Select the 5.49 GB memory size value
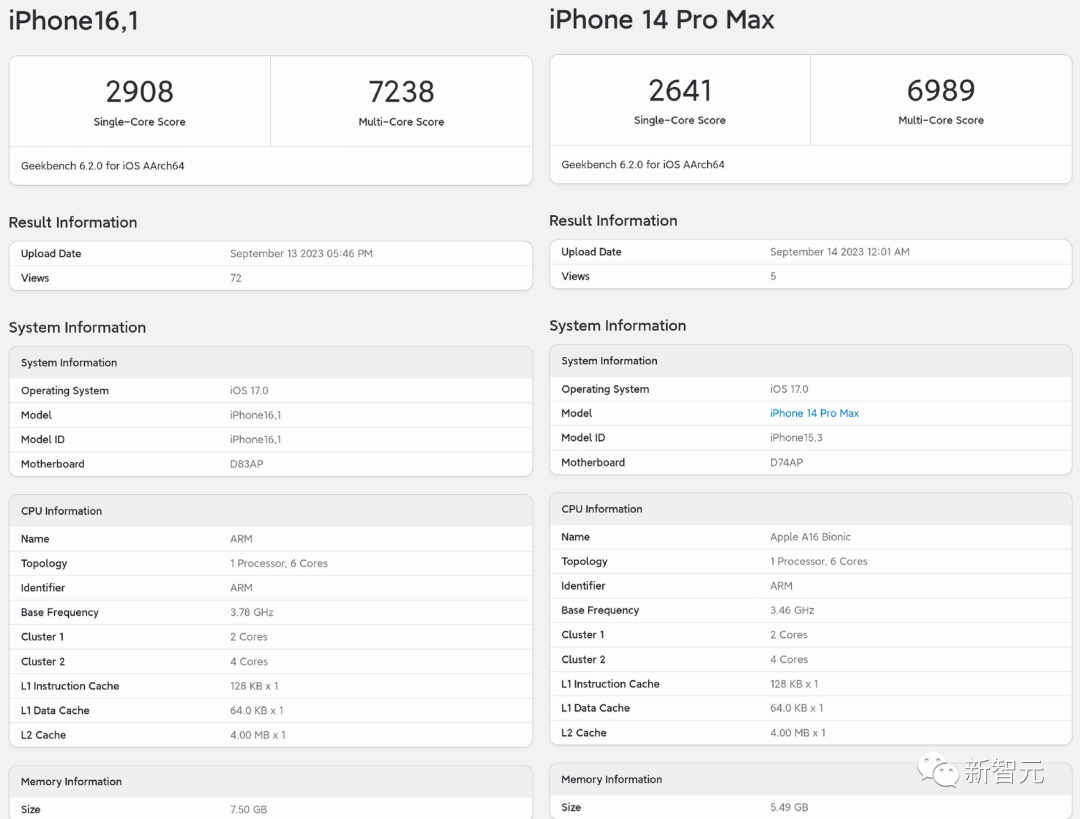The height and width of the screenshot is (819, 1080). (789, 807)
